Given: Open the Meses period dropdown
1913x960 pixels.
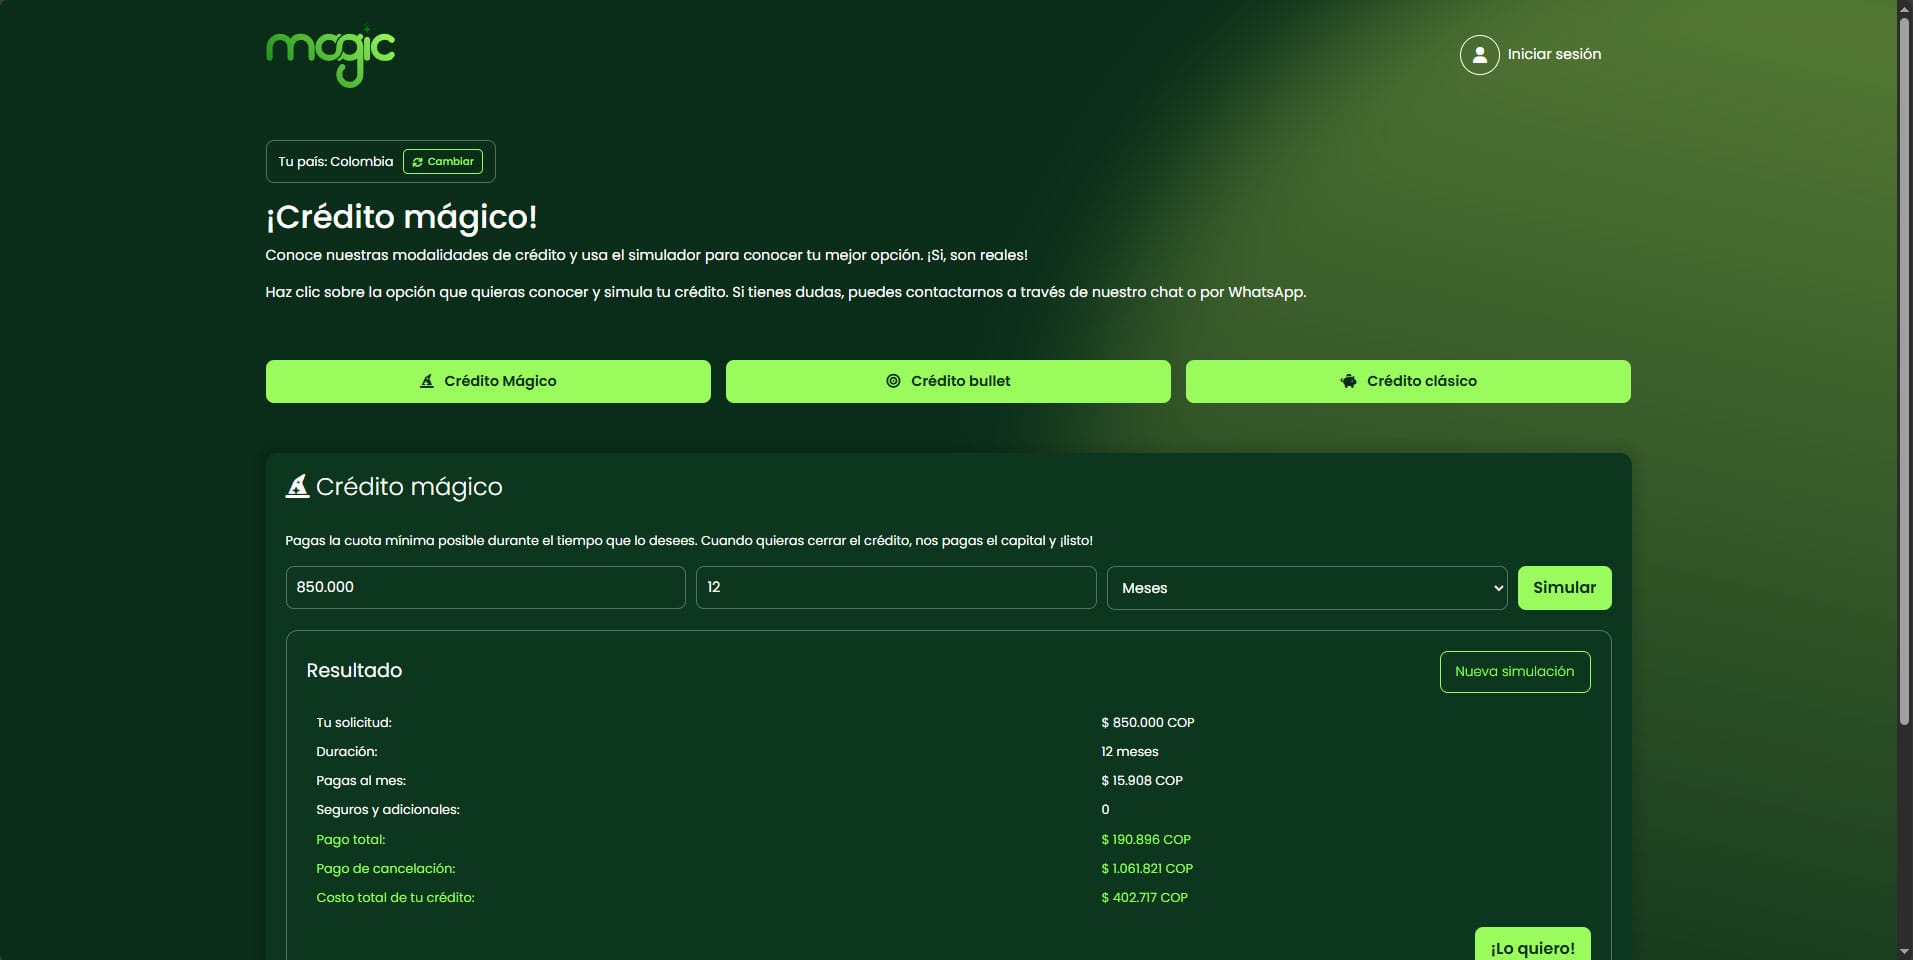Looking at the screenshot, I should point(1306,588).
